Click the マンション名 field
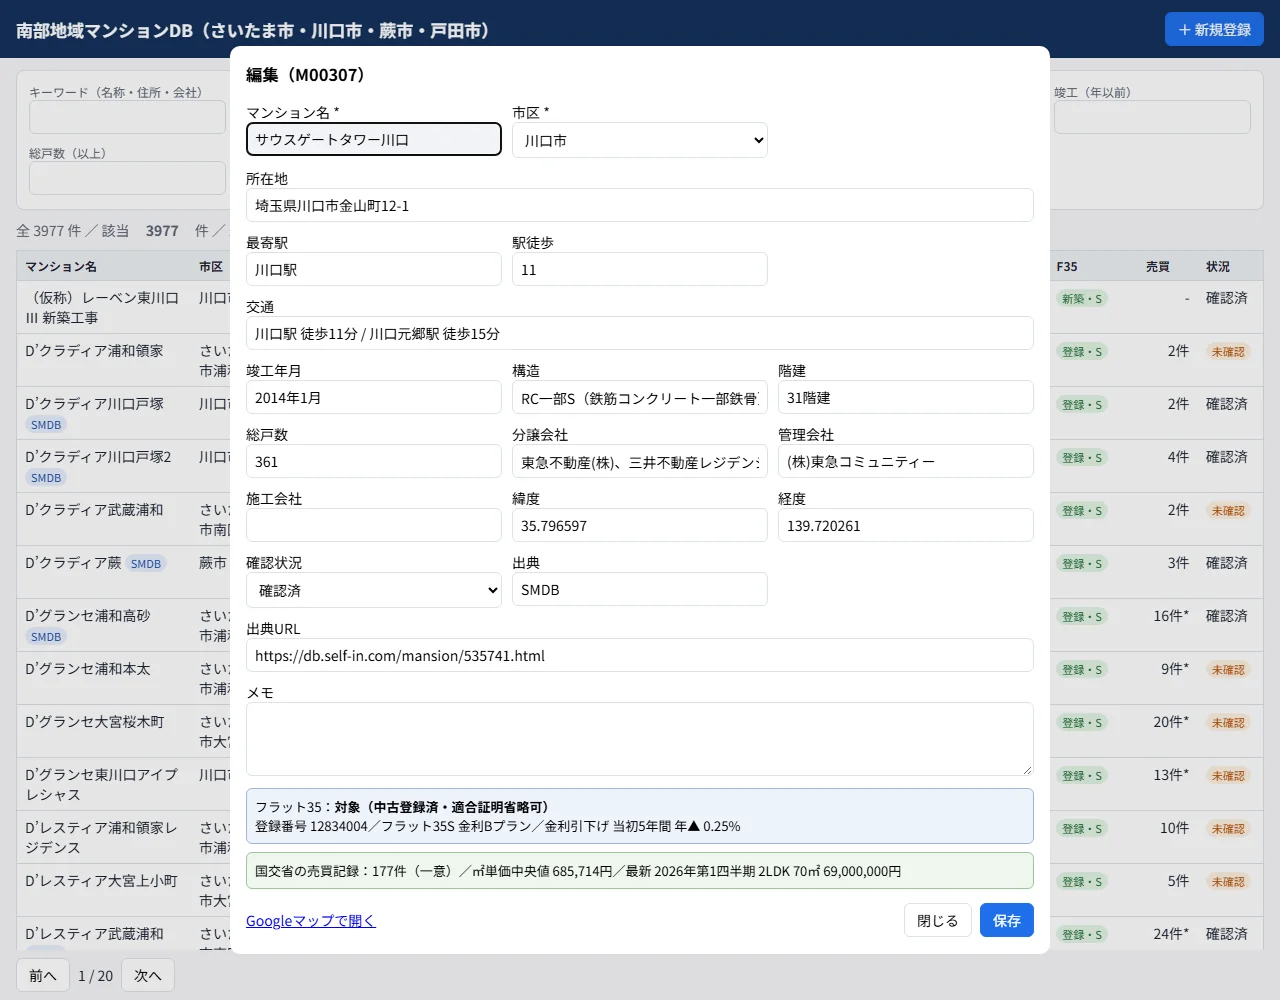Image resolution: width=1280 pixels, height=1000 pixels. [374, 139]
